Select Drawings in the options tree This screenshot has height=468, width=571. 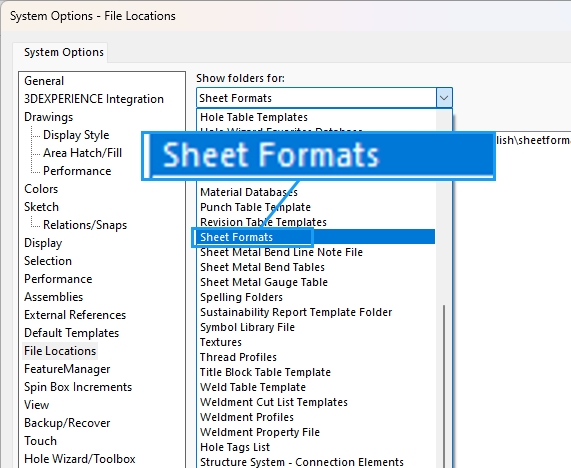pos(48,117)
